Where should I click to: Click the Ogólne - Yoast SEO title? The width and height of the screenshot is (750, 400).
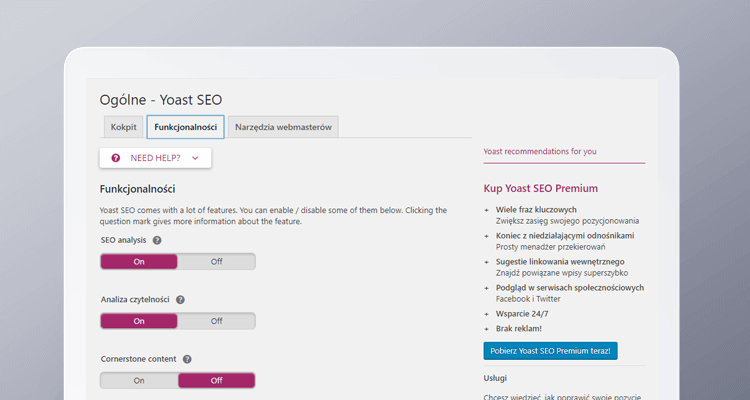coord(161,100)
